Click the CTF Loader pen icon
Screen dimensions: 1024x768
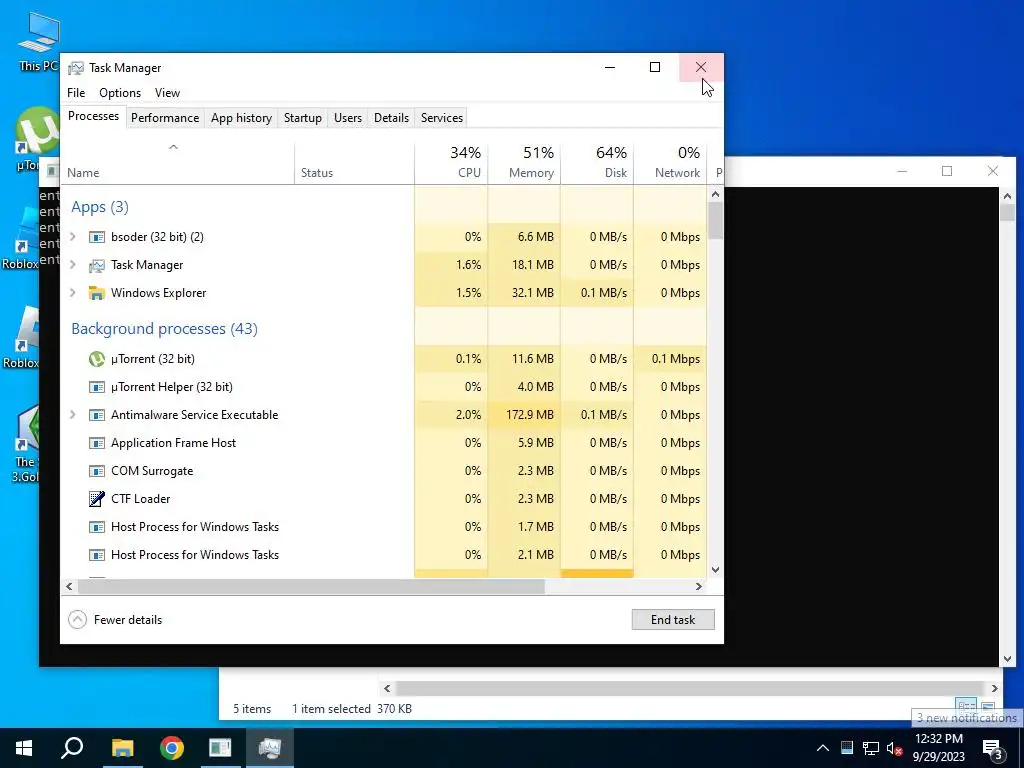click(97, 499)
